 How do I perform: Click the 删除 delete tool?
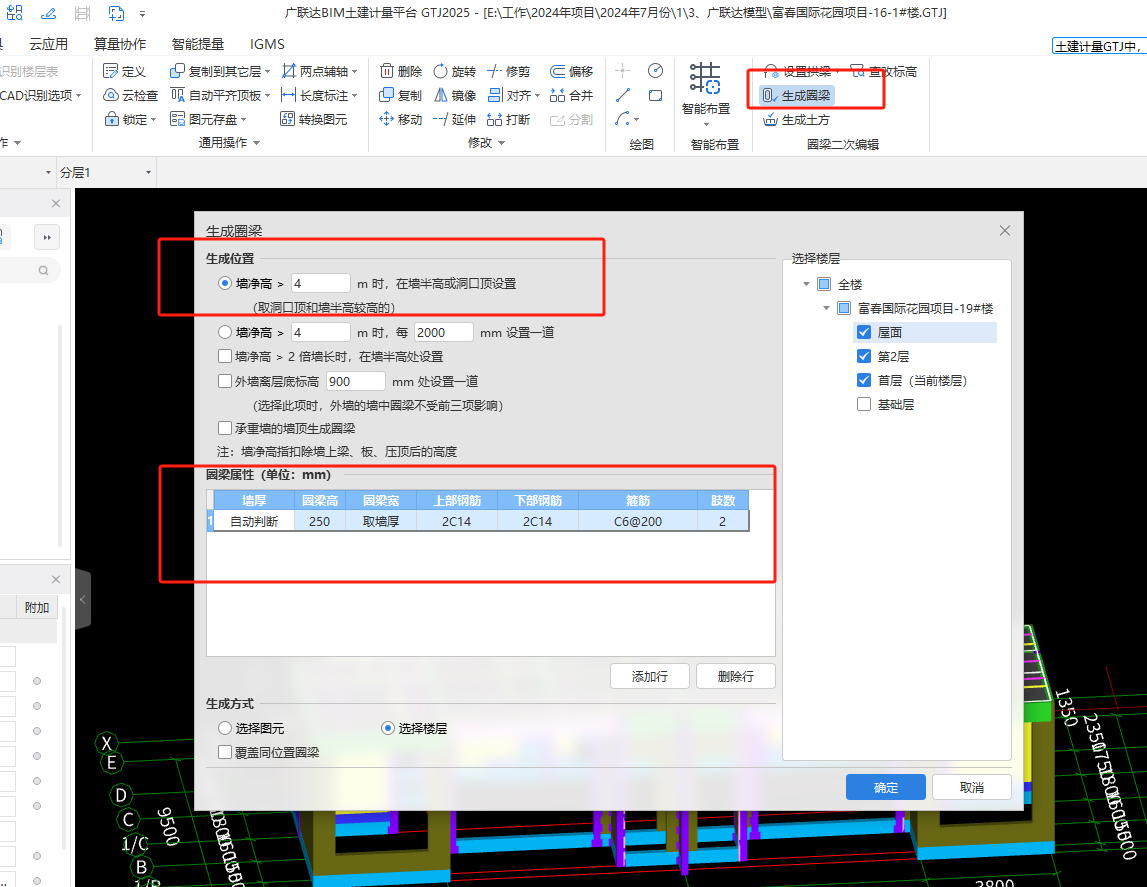coord(401,71)
